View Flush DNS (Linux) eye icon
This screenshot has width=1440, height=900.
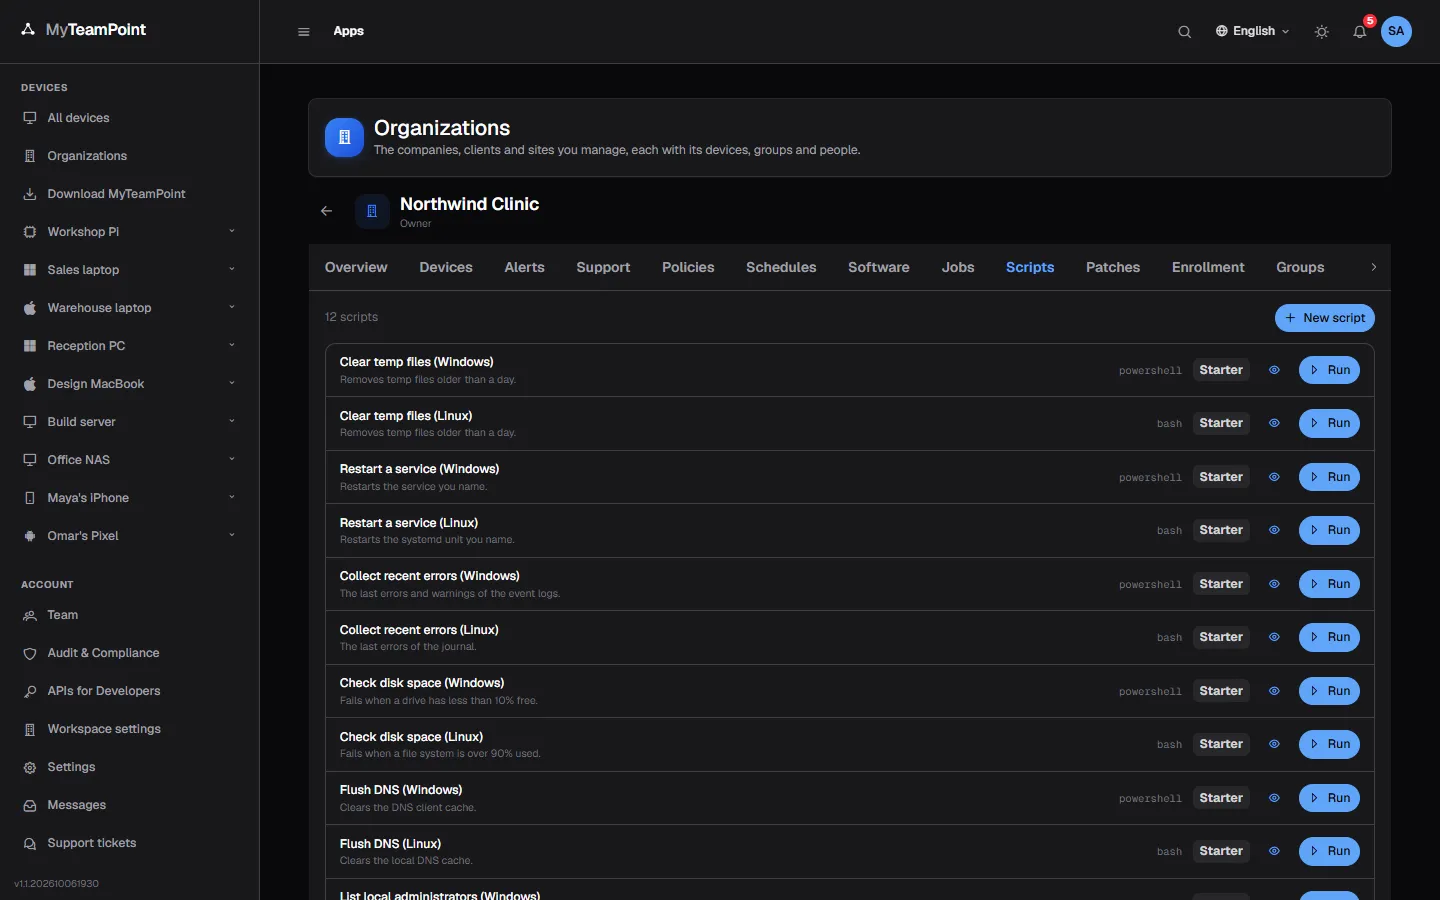pos(1274,851)
